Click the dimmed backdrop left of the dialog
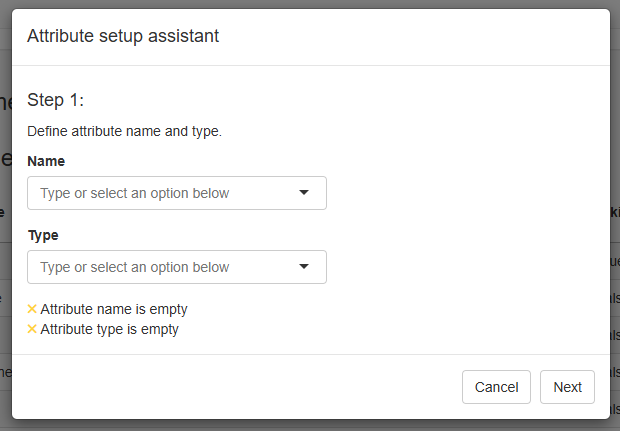The width and height of the screenshot is (620, 431). tap(5, 250)
